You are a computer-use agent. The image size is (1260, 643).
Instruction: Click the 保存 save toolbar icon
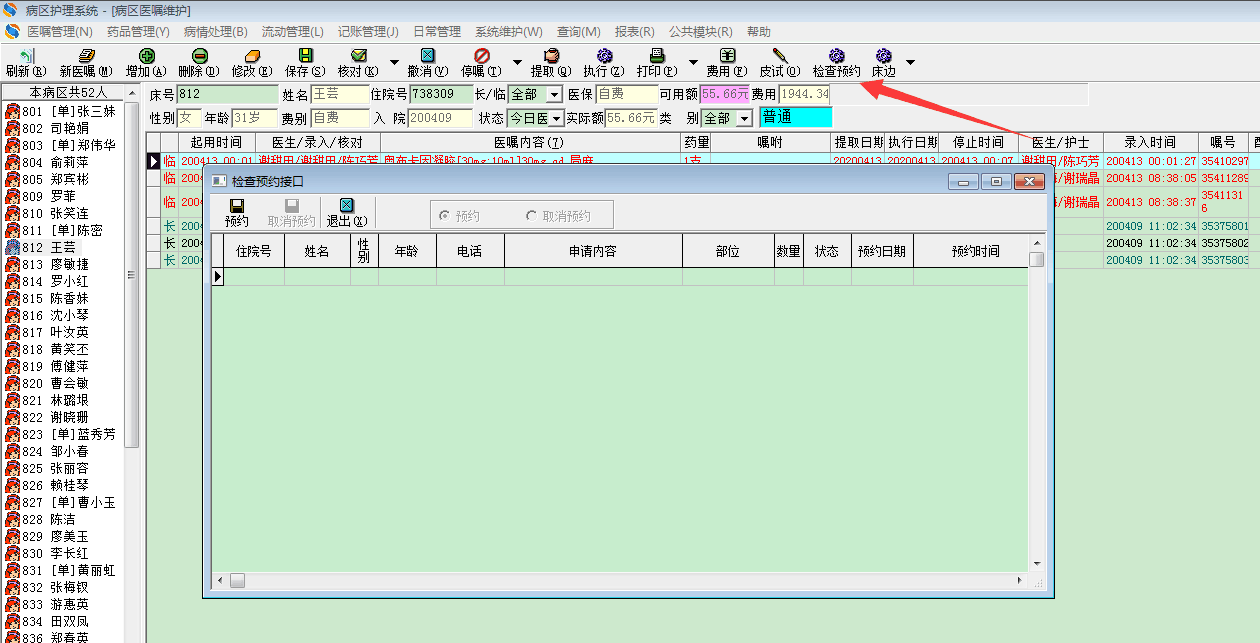pyautogui.click(x=306, y=56)
